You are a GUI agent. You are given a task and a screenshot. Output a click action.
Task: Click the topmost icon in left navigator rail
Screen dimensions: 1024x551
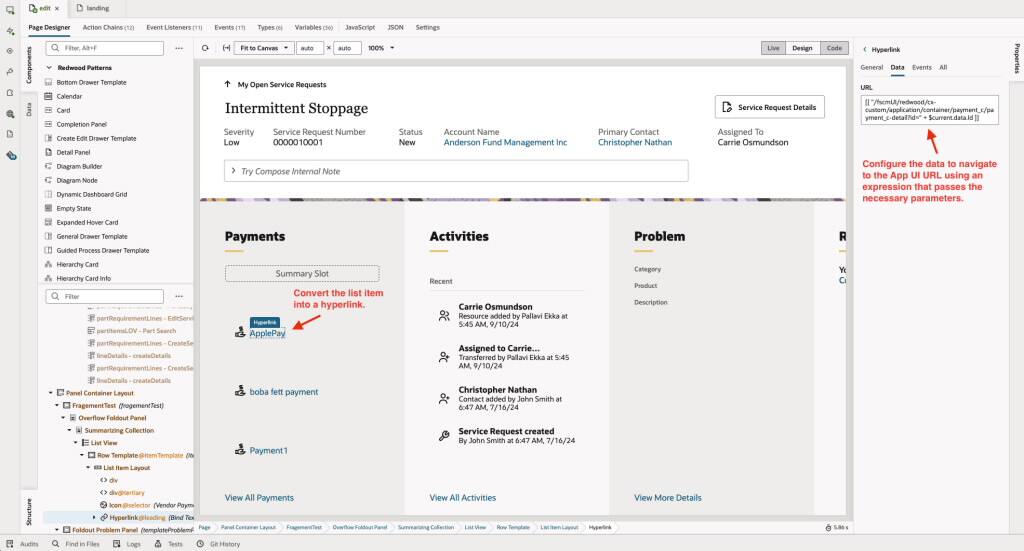coord(10,10)
